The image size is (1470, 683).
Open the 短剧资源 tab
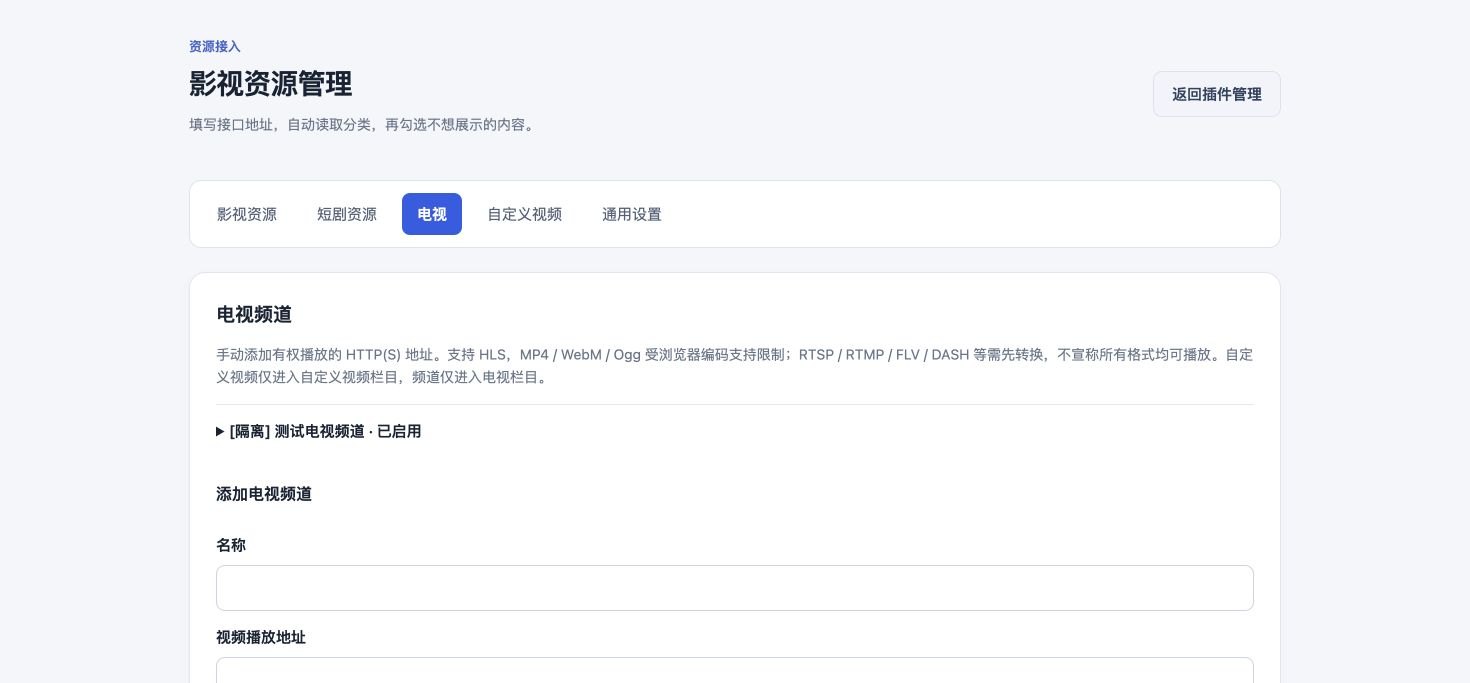(x=347, y=214)
